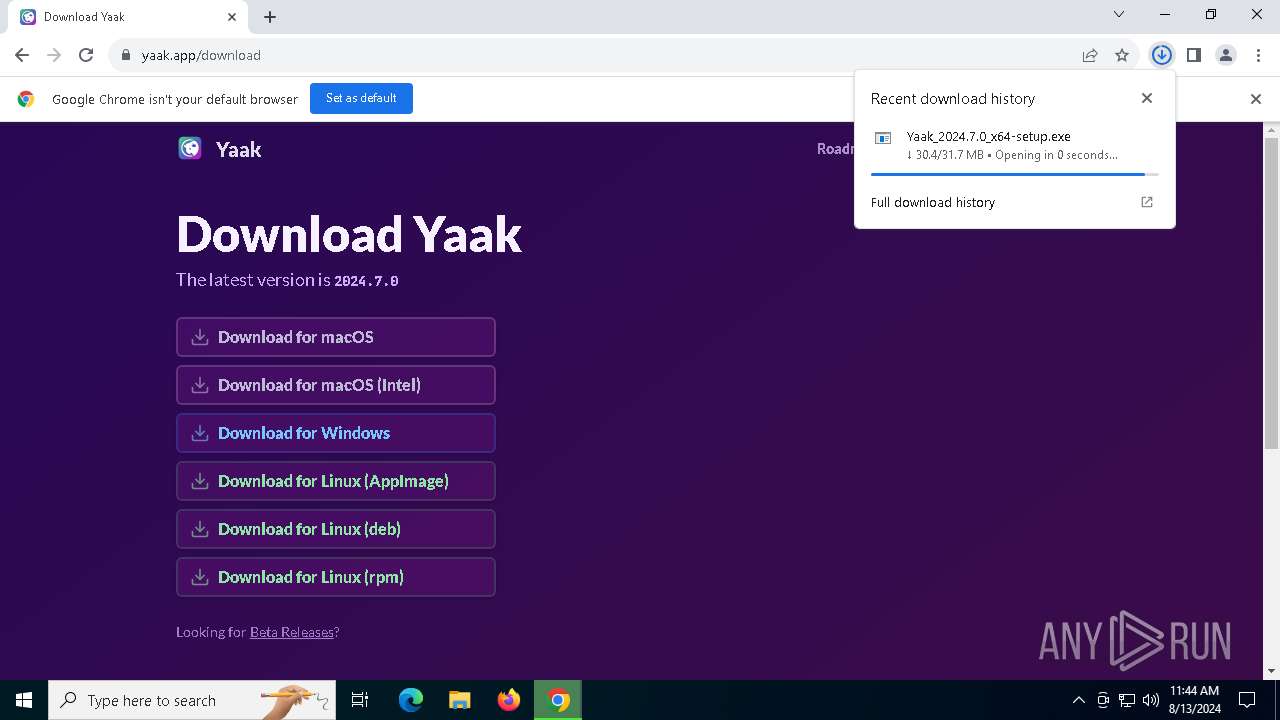The height and width of the screenshot is (720, 1280).
Task: Open a new tab with plus icon
Action: click(270, 17)
